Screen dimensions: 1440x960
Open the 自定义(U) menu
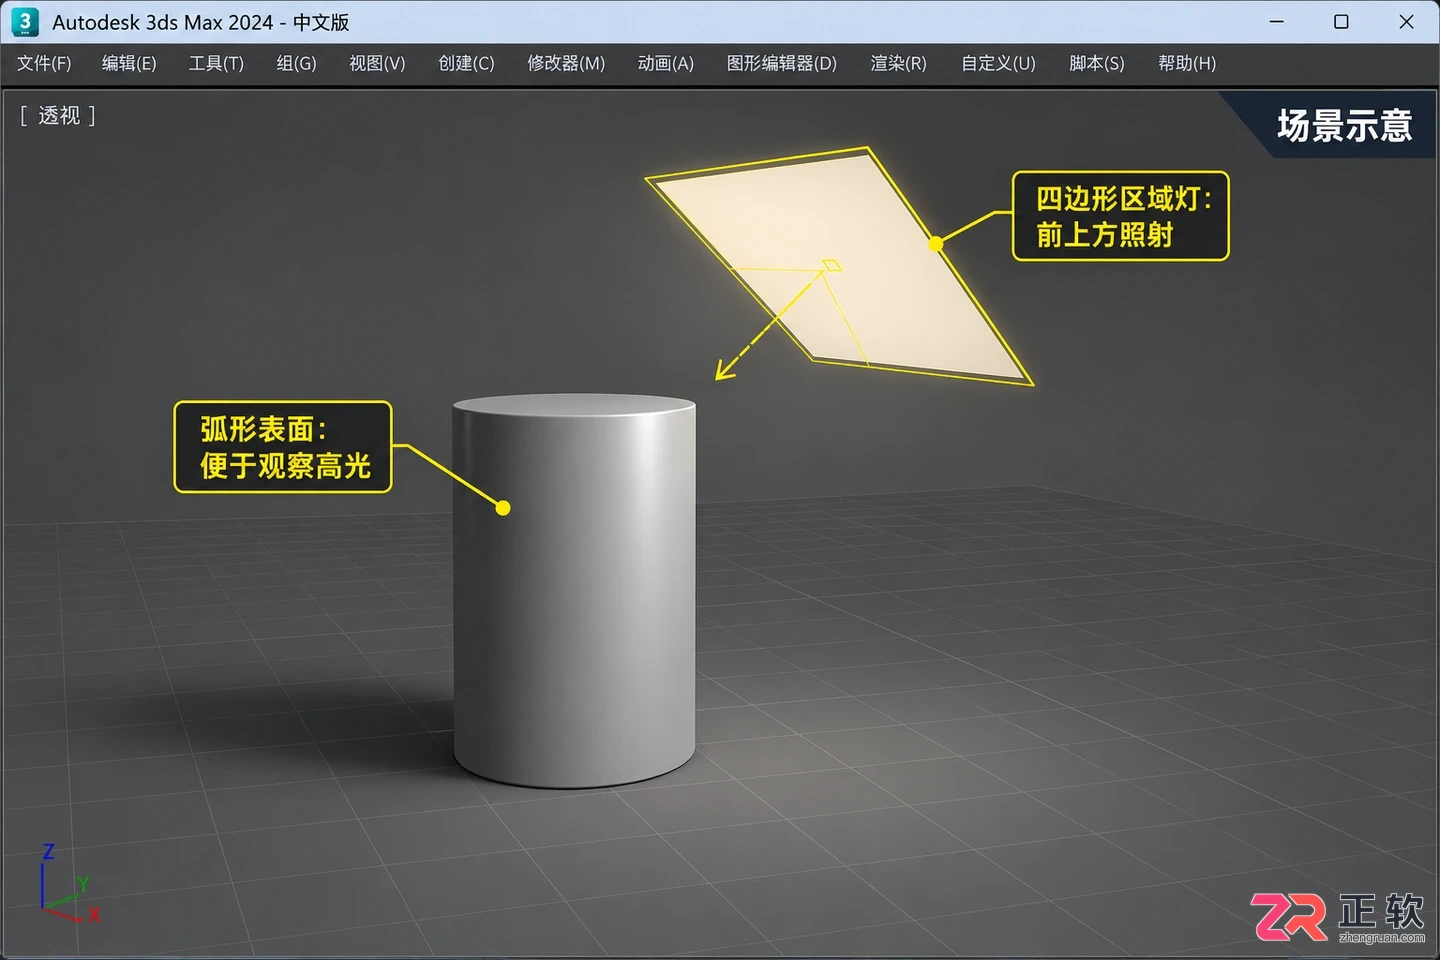coord(998,63)
